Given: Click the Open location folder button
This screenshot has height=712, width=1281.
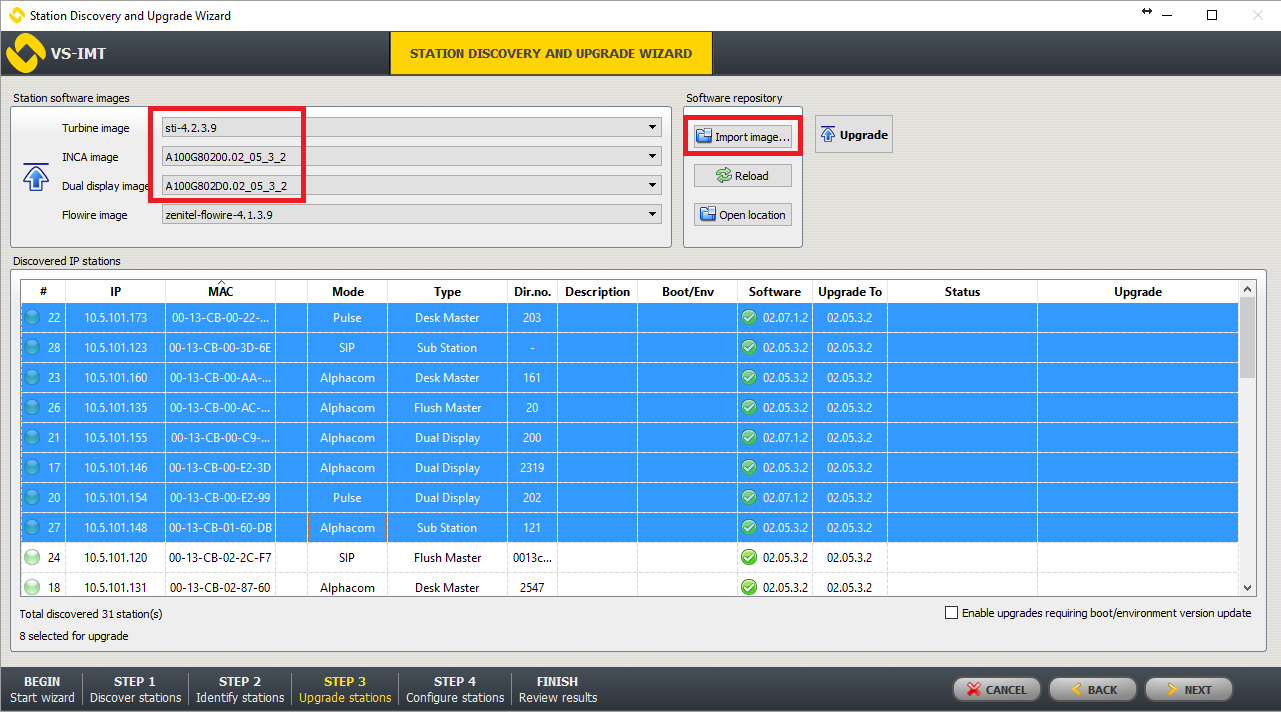Looking at the screenshot, I should pyautogui.click(x=743, y=215).
